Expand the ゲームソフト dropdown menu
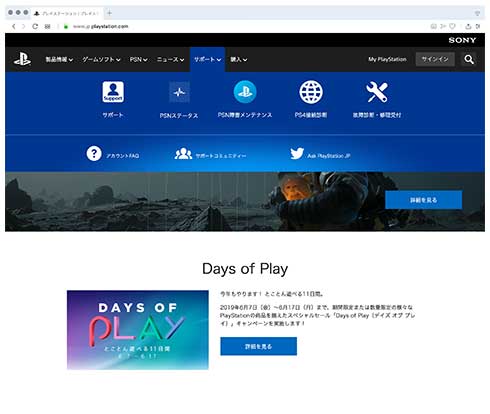 point(101,59)
